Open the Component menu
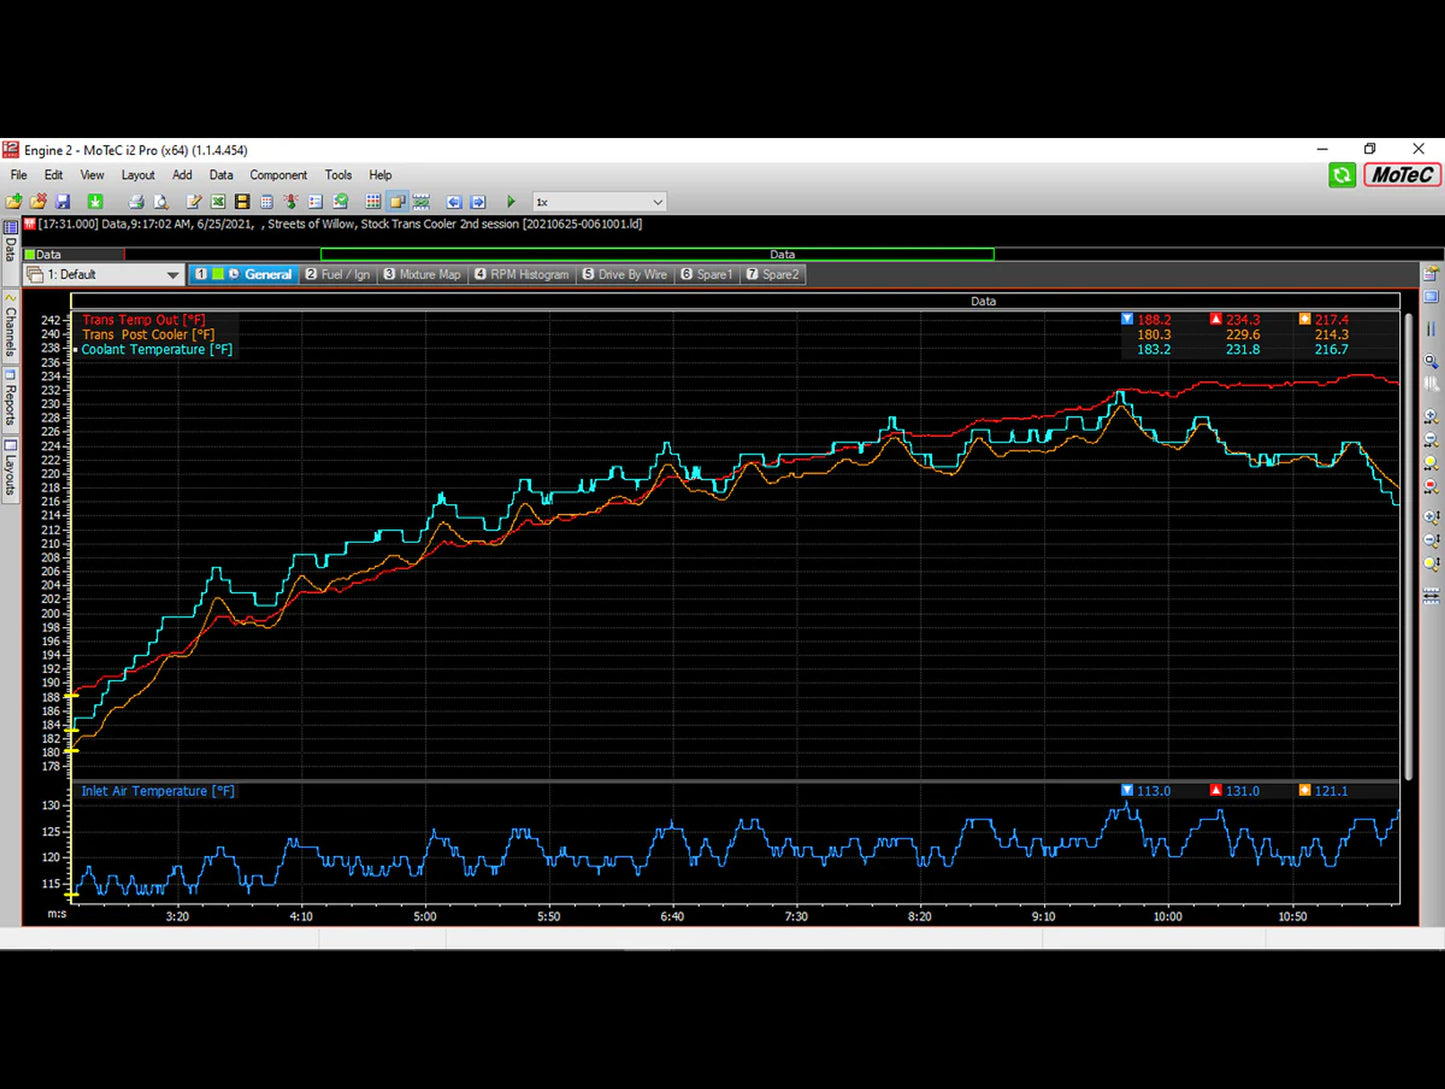Screen dimensions: 1445x1089 278,175
